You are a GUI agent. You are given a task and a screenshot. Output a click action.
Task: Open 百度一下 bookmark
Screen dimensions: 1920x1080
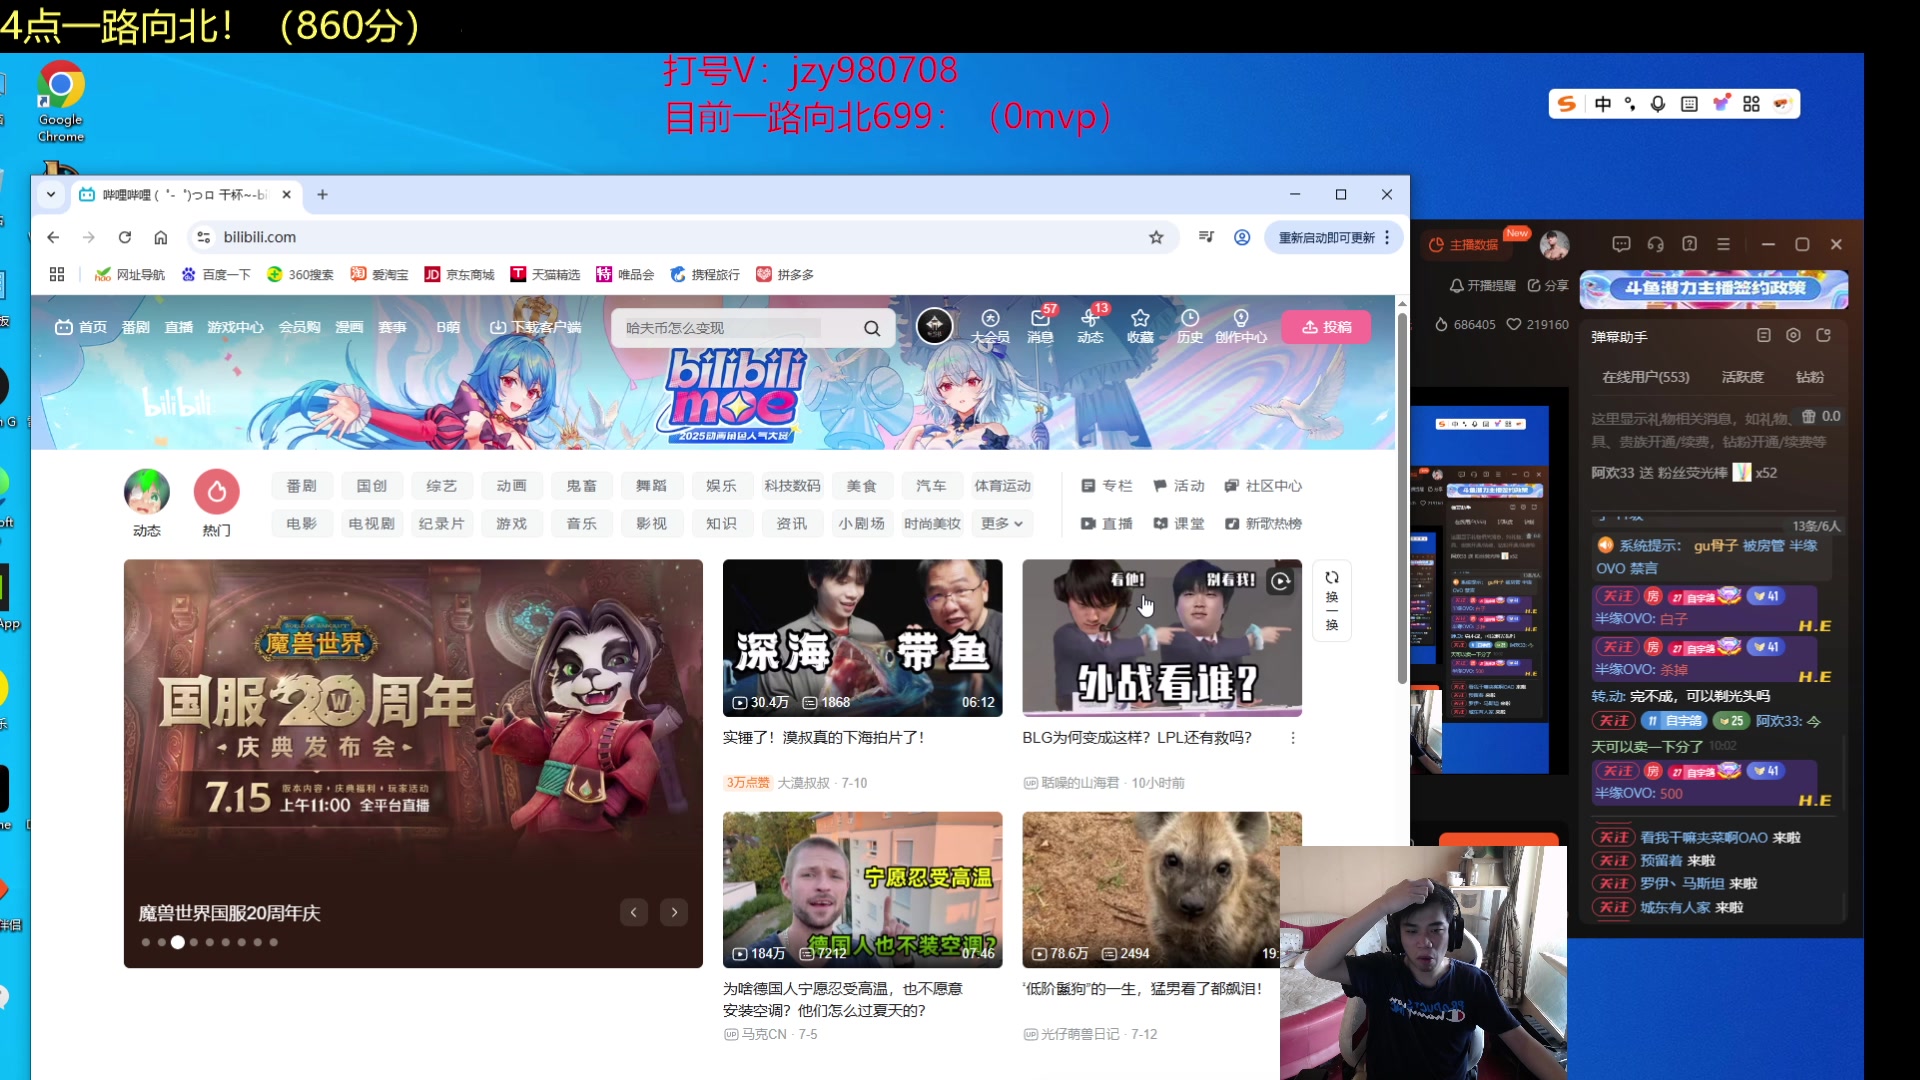click(216, 274)
